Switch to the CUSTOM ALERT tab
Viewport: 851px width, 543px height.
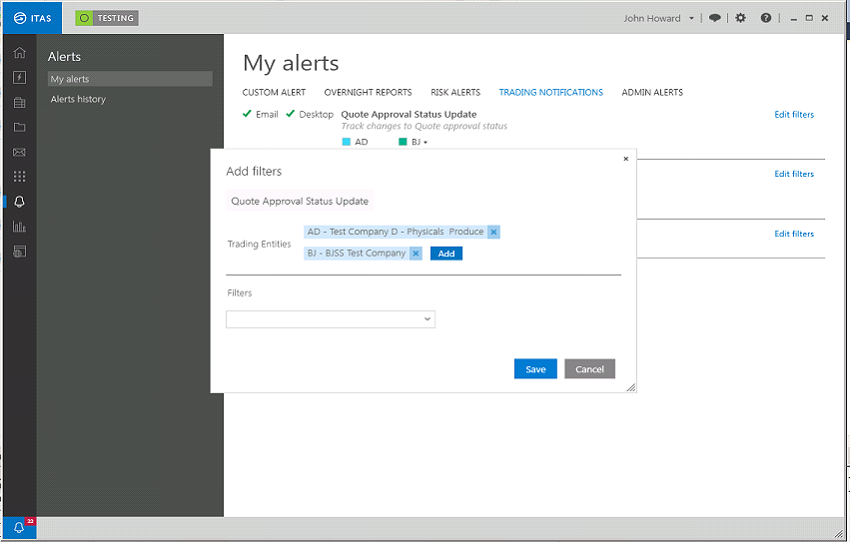click(274, 92)
